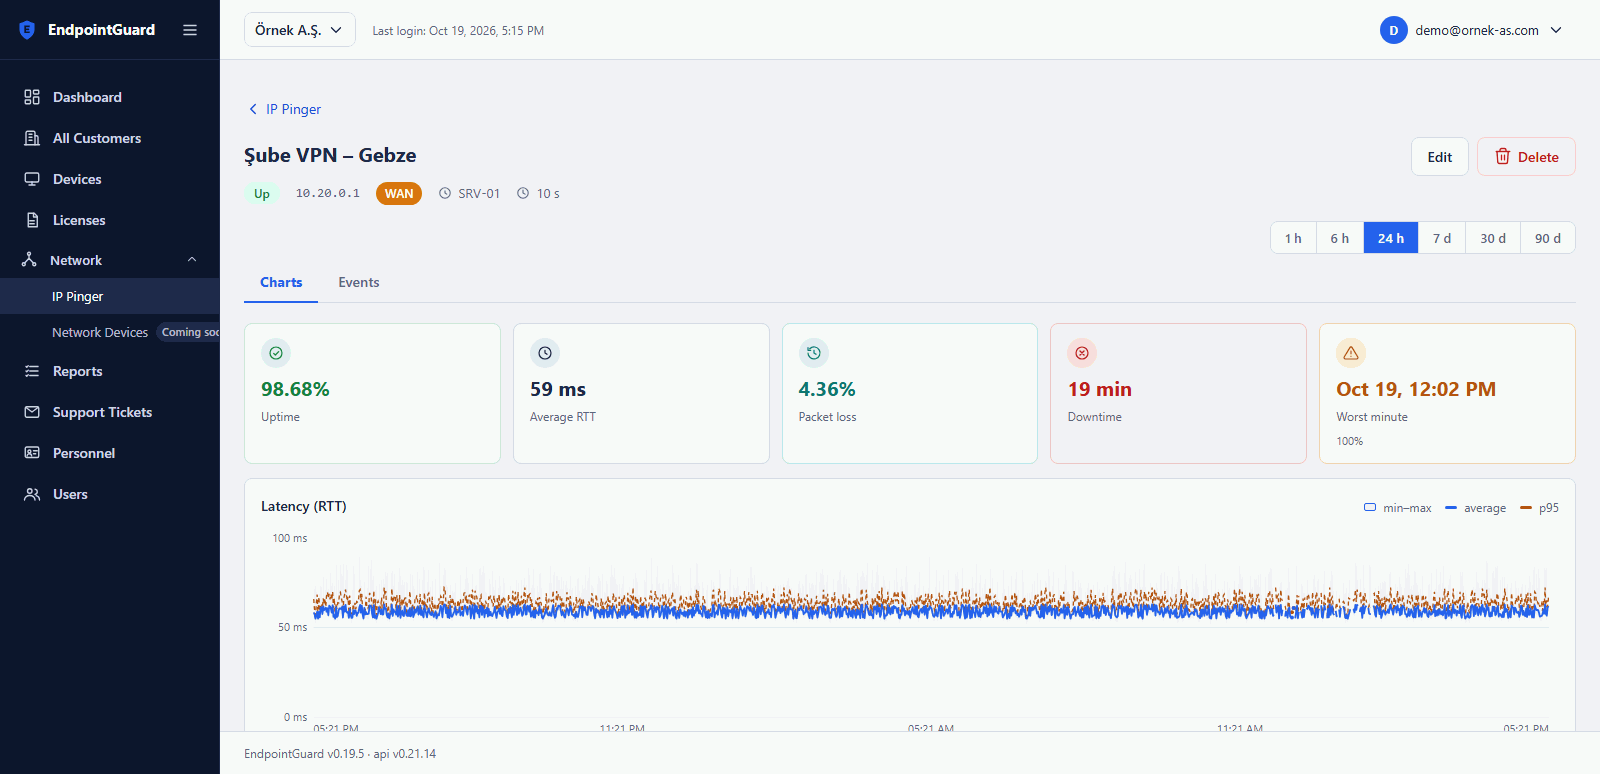Expand the demo@ornek-as.com account menu
This screenshot has height=774, width=1600.
click(x=1472, y=30)
